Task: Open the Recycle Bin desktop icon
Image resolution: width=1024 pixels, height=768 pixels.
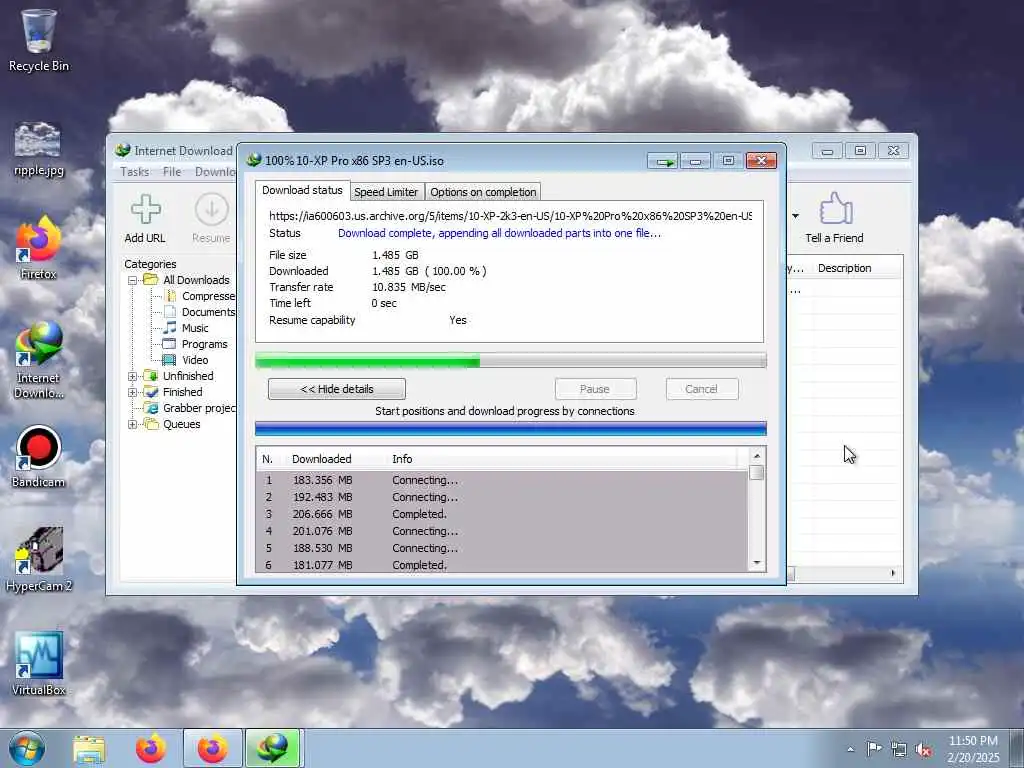Action: click(39, 39)
